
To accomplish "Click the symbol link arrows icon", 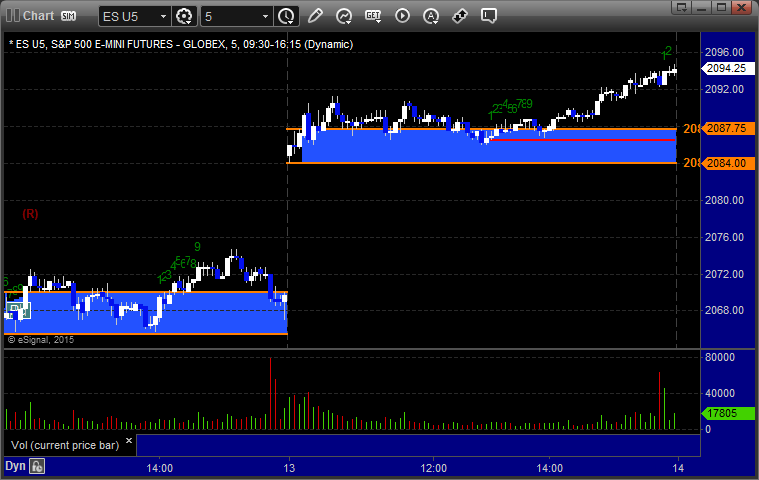I will [459, 16].
